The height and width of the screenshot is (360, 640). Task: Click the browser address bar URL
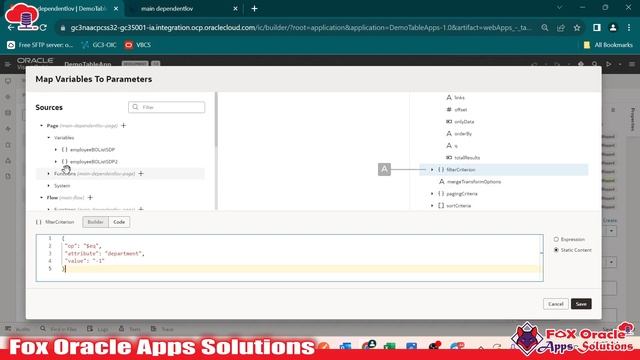click(301, 28)
